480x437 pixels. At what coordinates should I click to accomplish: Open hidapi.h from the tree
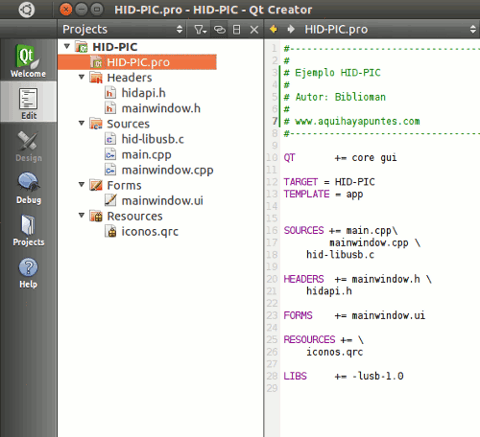pos(143,93)
